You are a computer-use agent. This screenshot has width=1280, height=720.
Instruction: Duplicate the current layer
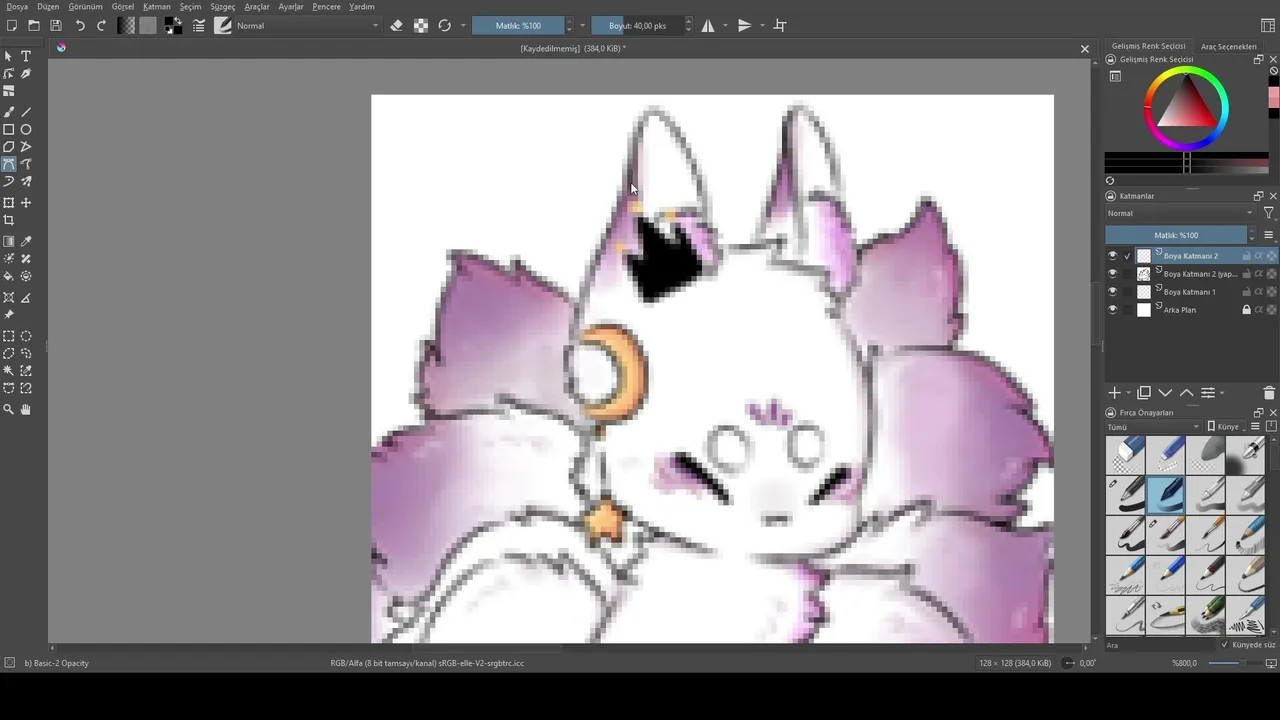(x=1144, y=393)
